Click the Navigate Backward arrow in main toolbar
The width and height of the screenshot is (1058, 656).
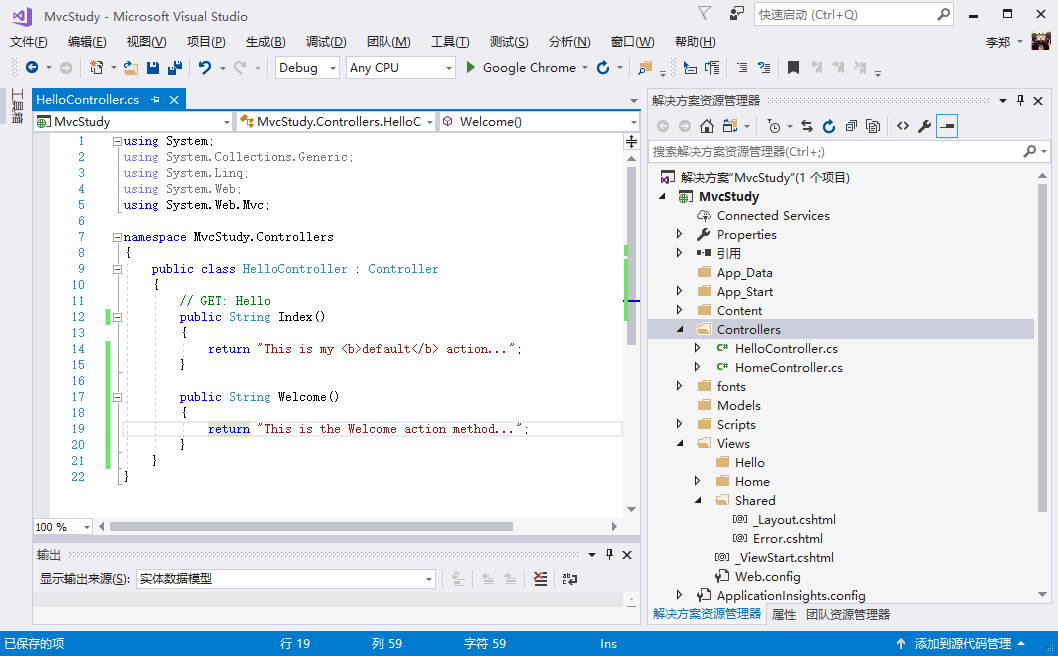click(32, 67)
